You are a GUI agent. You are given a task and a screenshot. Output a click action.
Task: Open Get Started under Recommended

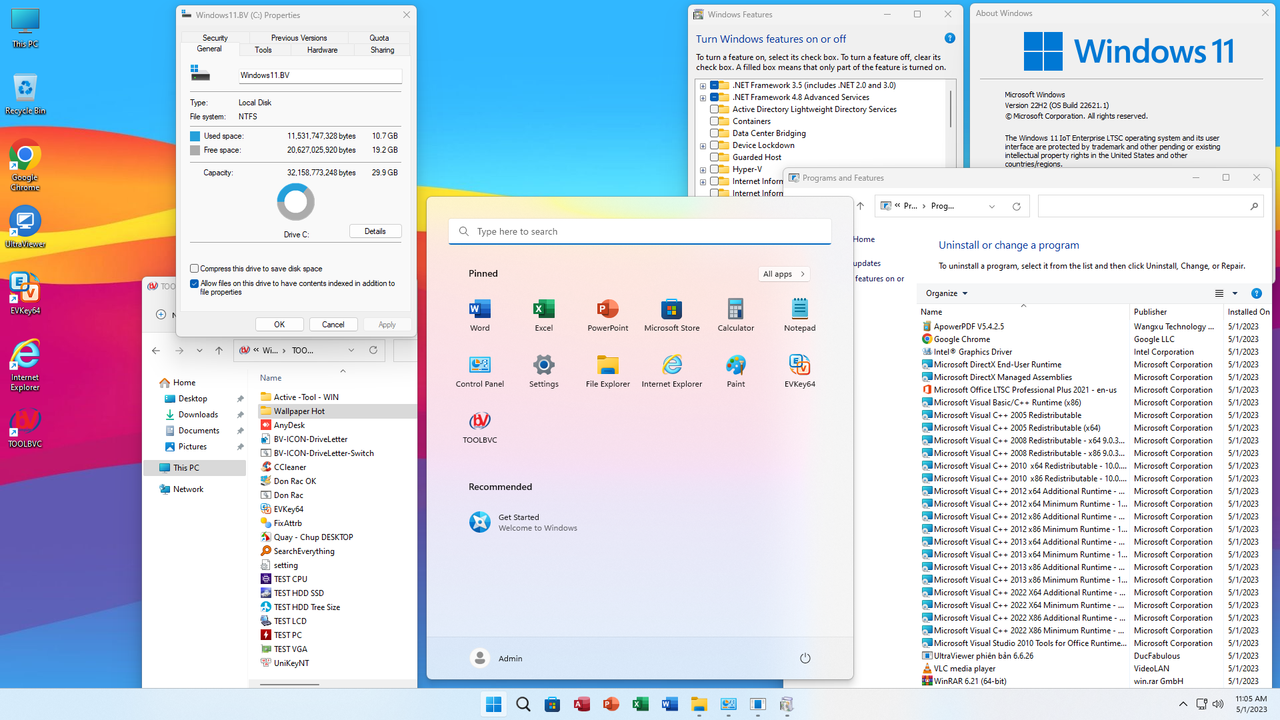click(x=523, y=522)
